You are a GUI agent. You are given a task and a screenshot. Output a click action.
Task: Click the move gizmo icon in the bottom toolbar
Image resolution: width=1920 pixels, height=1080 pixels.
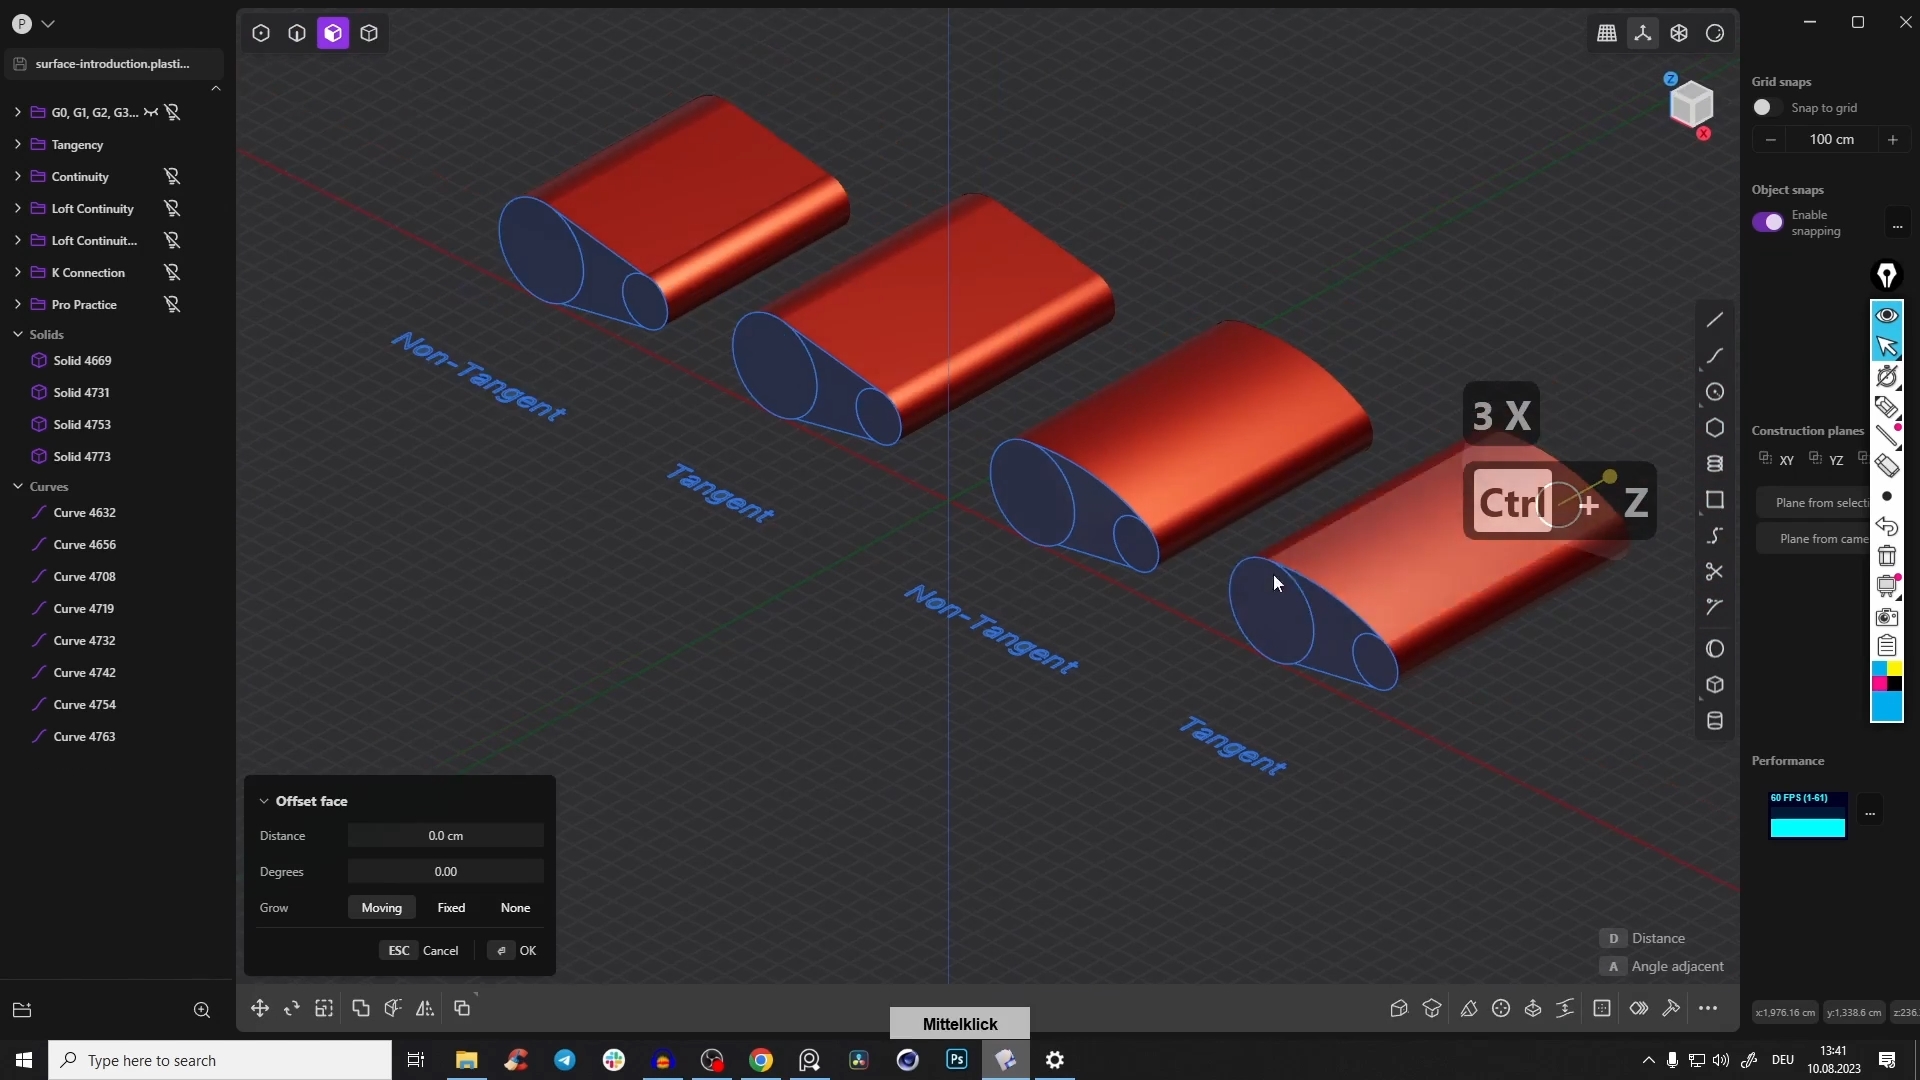[260, 1009]
